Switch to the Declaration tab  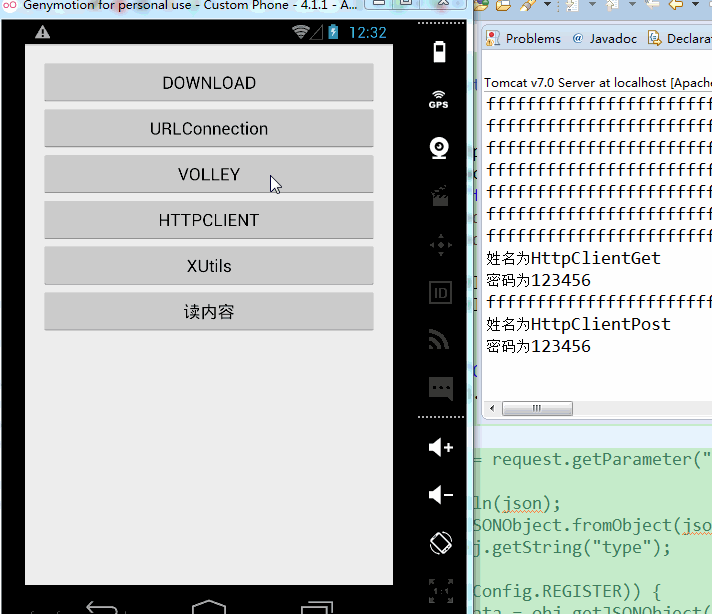679,39
